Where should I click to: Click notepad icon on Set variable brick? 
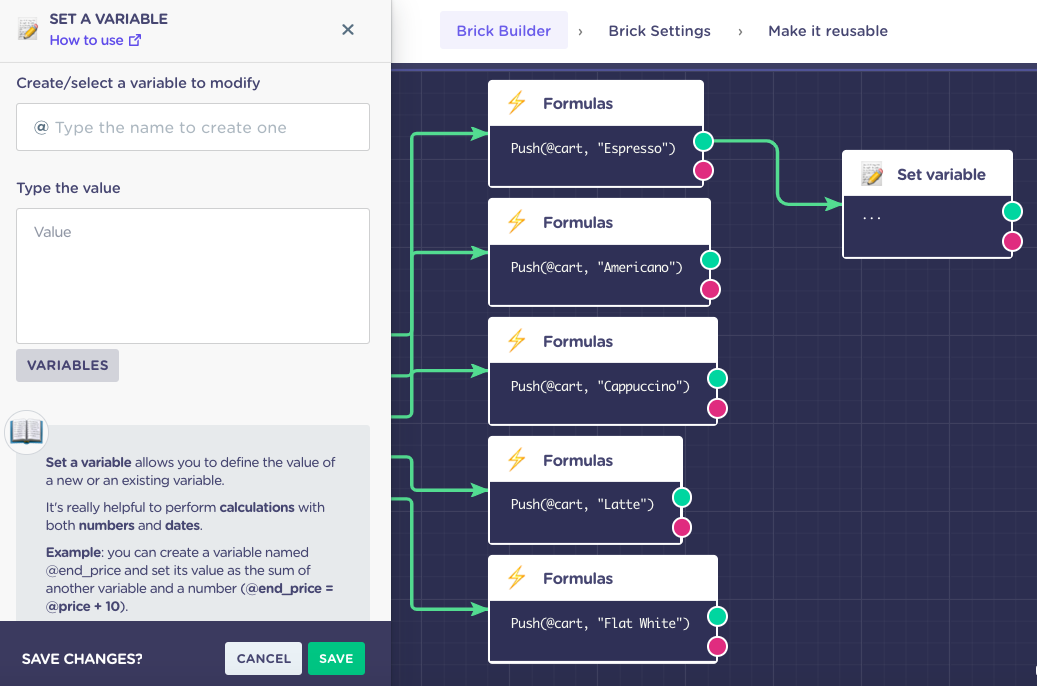[872, 175]
